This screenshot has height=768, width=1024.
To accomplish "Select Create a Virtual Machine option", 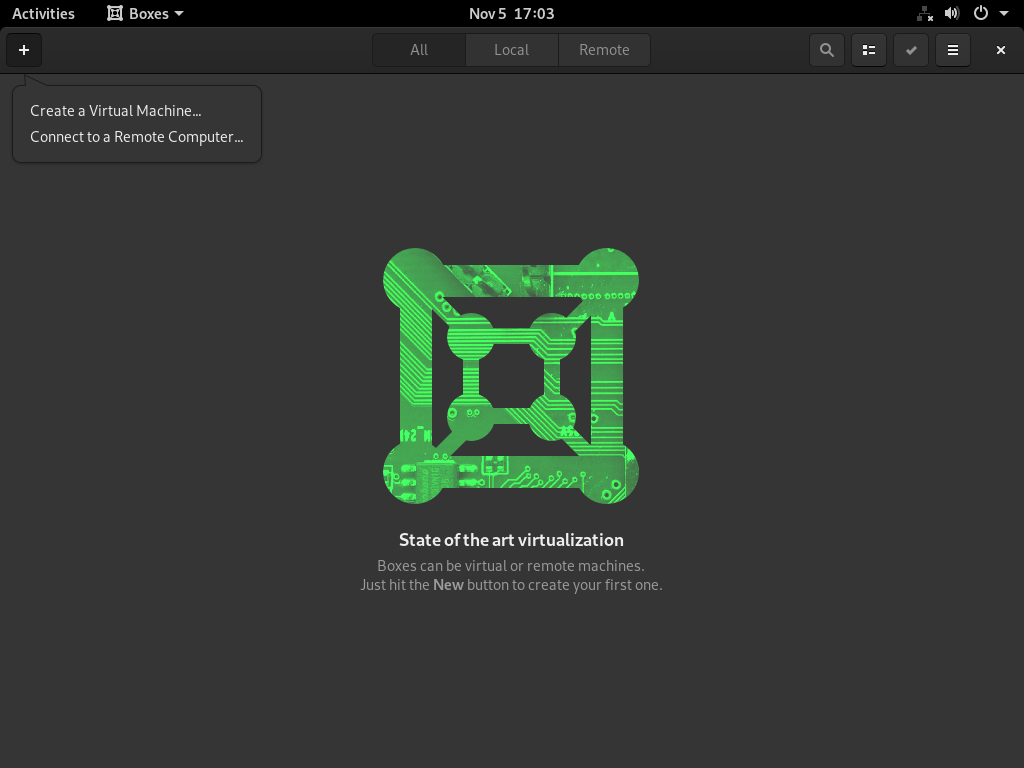I will pos(116,111).
